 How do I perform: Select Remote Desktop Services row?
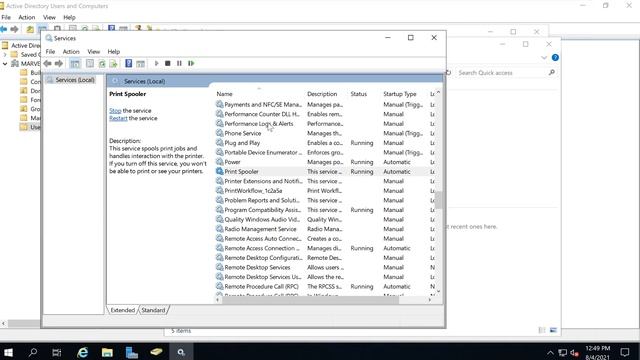pyautogui.click(x=325, y=267)
